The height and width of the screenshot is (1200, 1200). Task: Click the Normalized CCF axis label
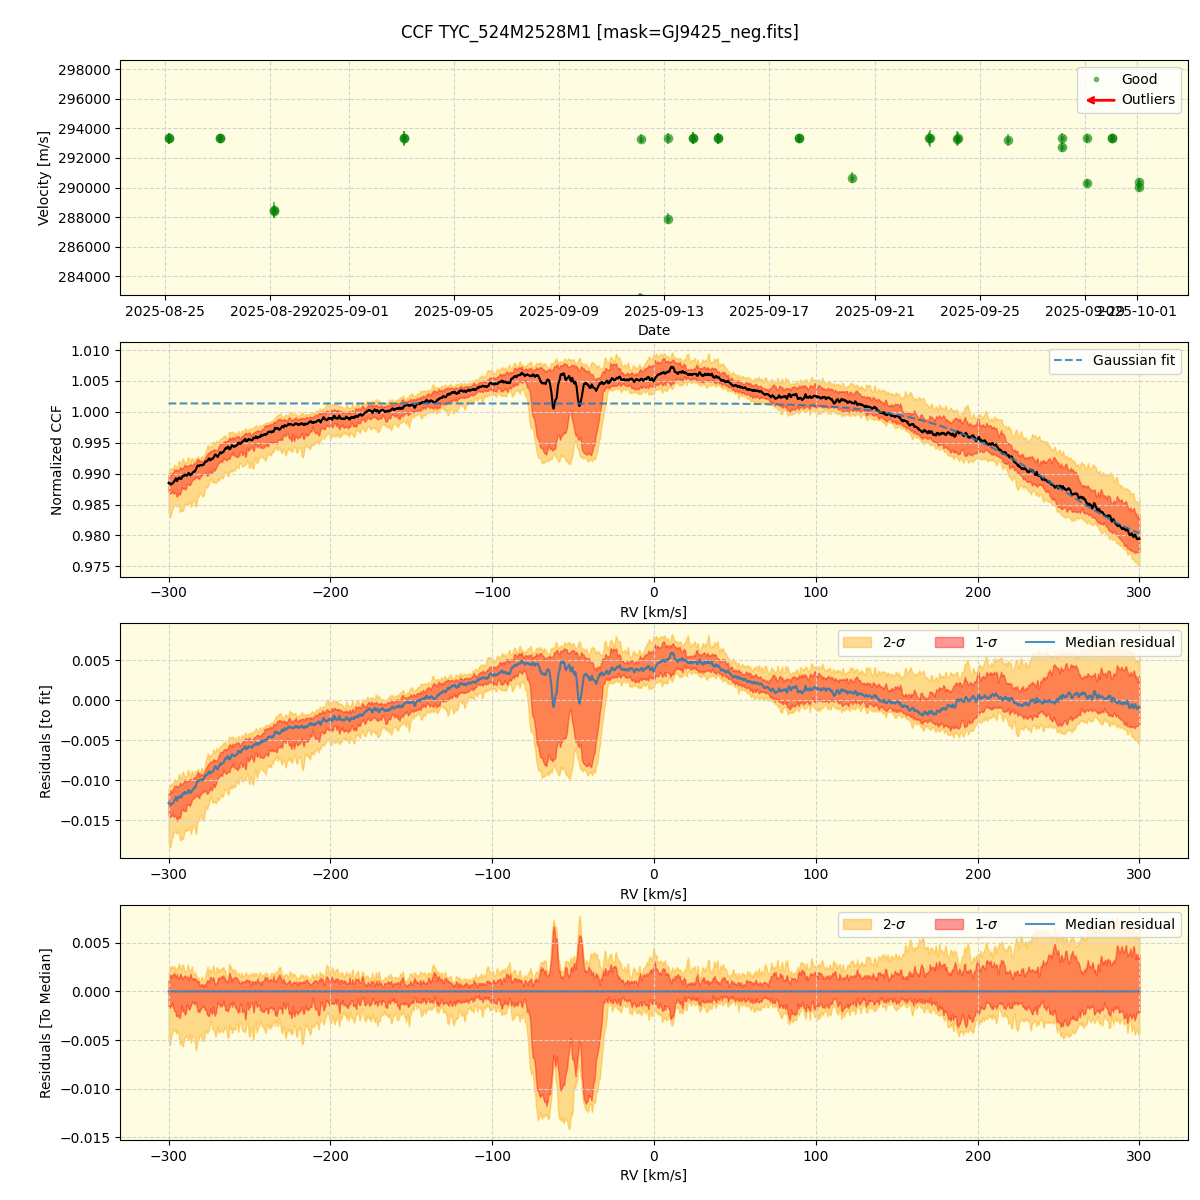point(57,460)
